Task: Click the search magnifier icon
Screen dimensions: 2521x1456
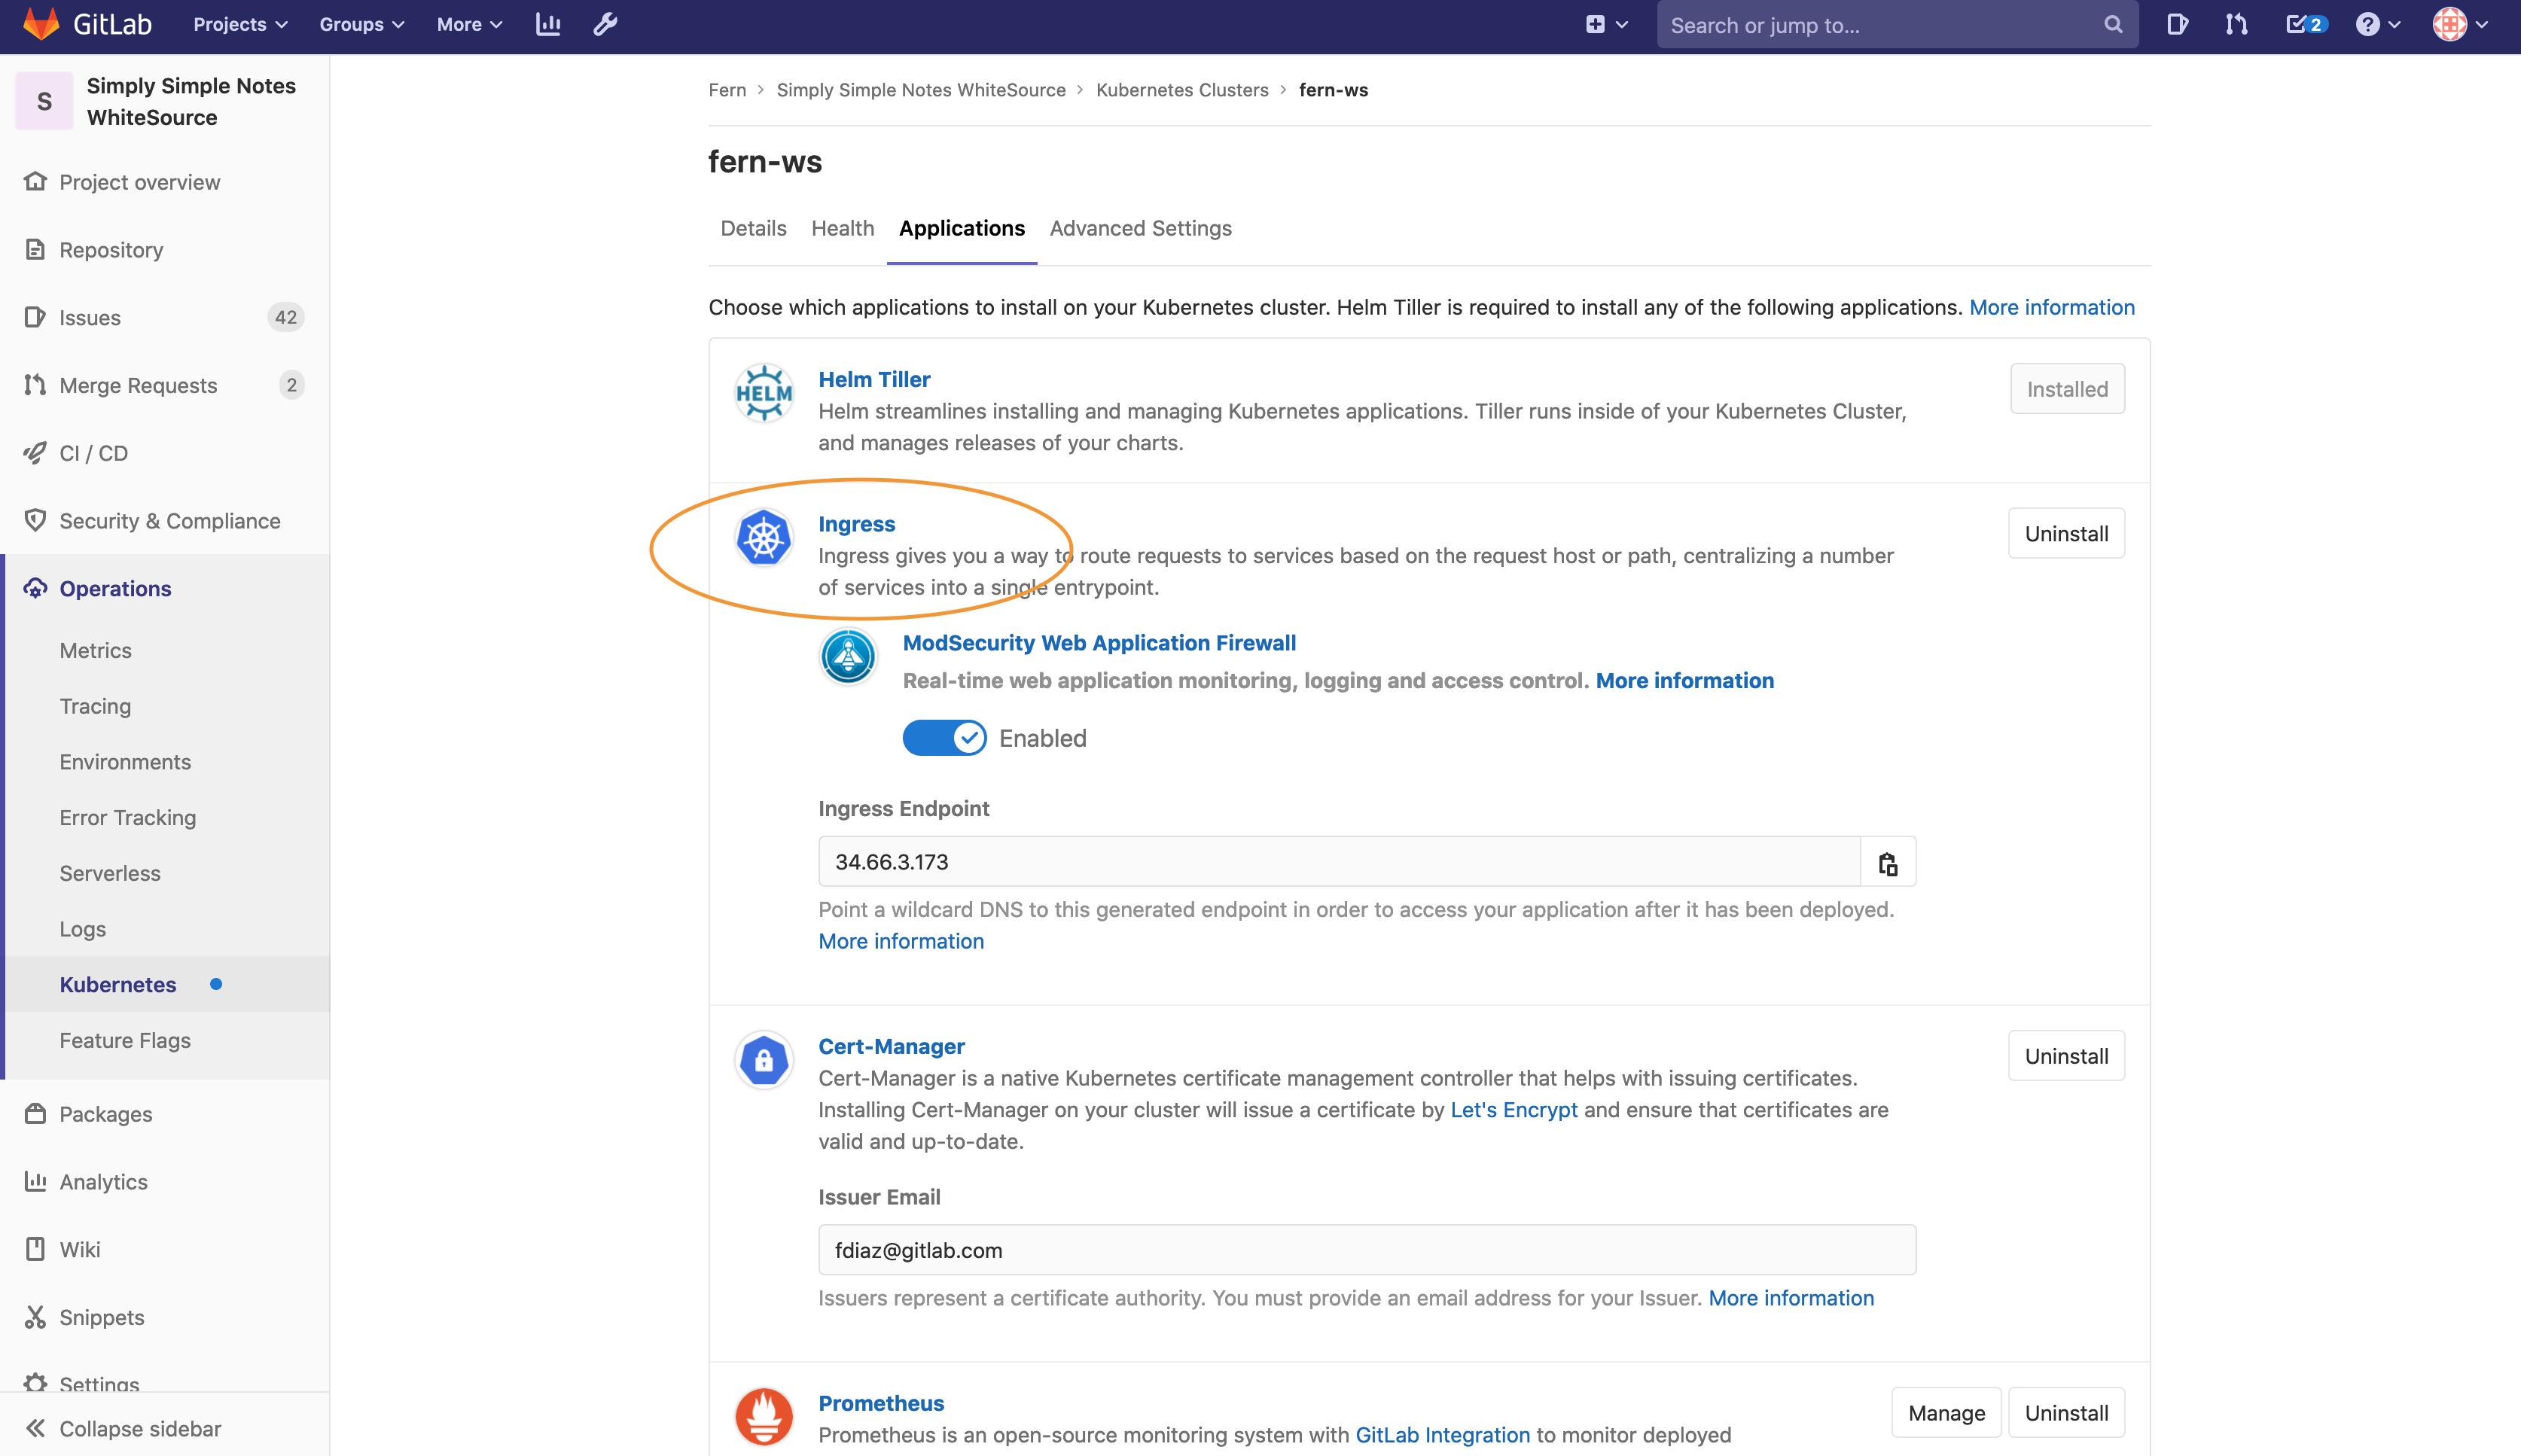Action: point(2112,24)
